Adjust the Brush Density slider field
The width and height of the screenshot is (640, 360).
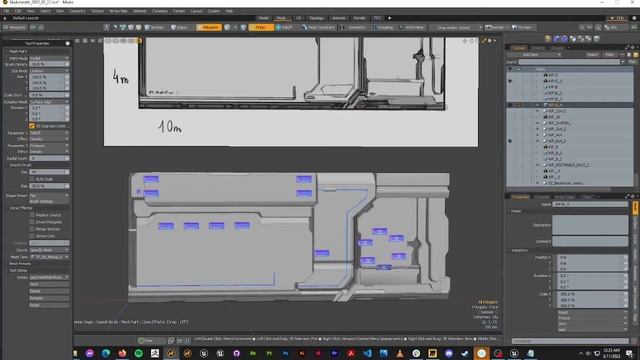(49, 64)
